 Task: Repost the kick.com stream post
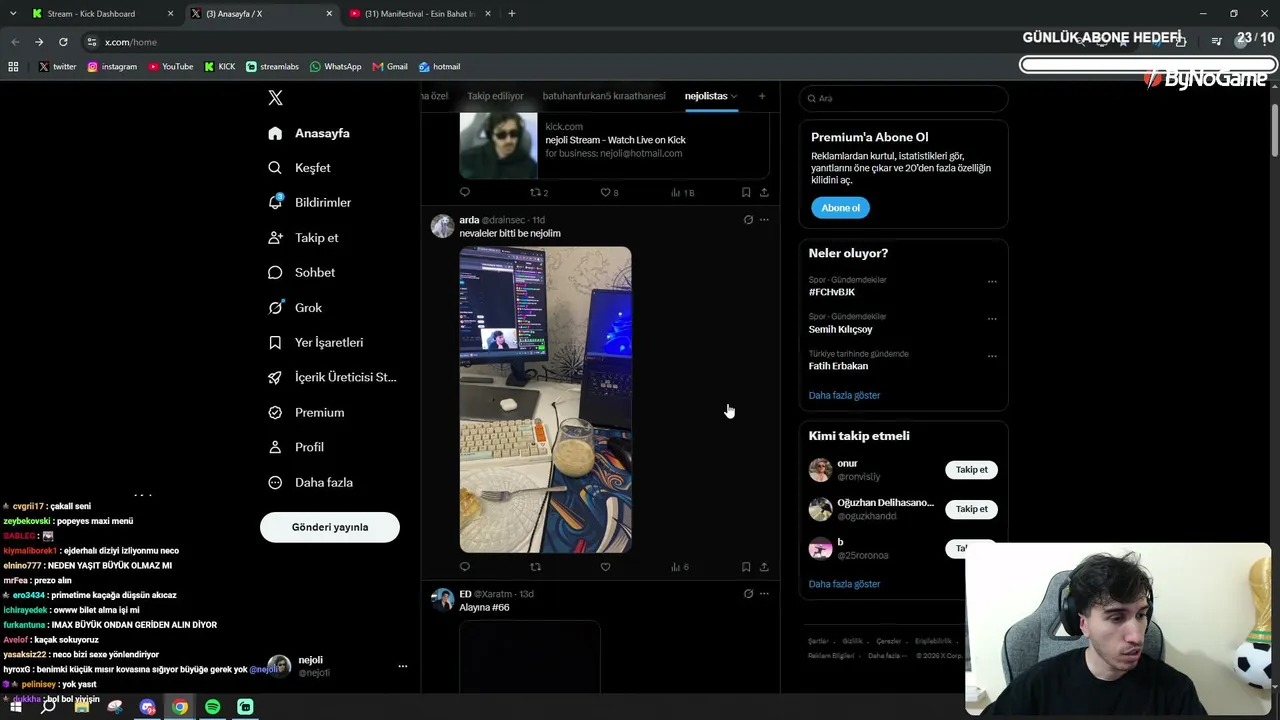(536, 192)
